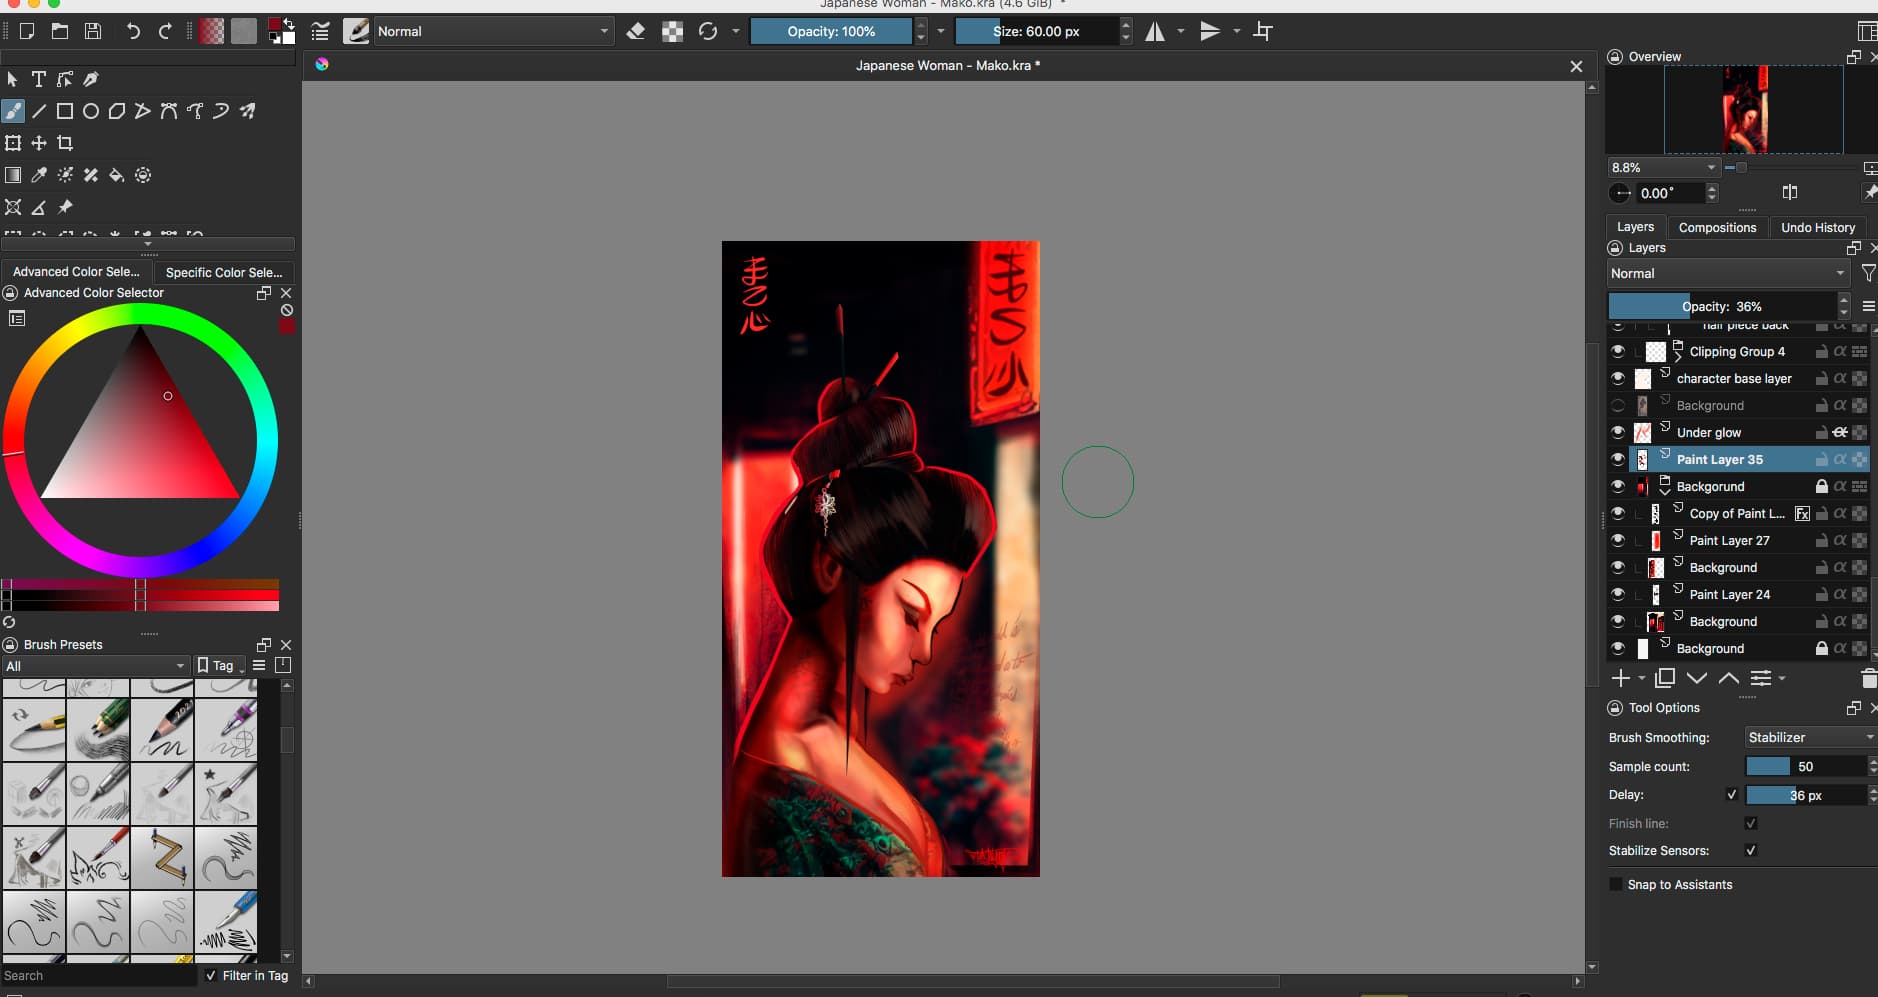1878x997 pixels.
Task: Select the Text tool in the toolbox
Action: 39,79
